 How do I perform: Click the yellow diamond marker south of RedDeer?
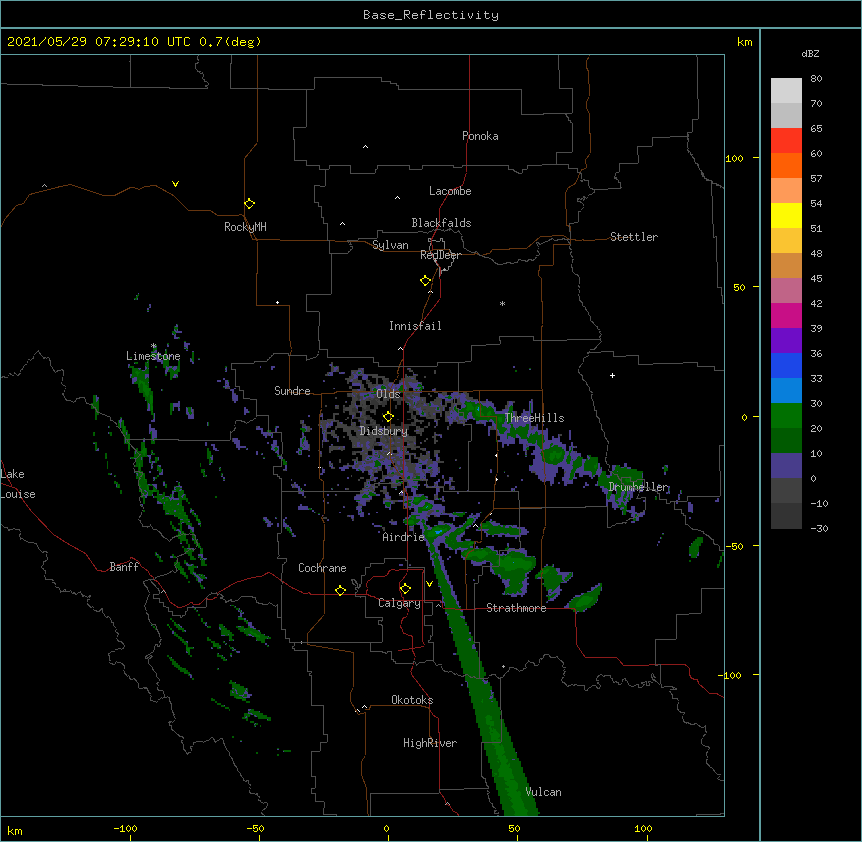[x=426, y=281]
